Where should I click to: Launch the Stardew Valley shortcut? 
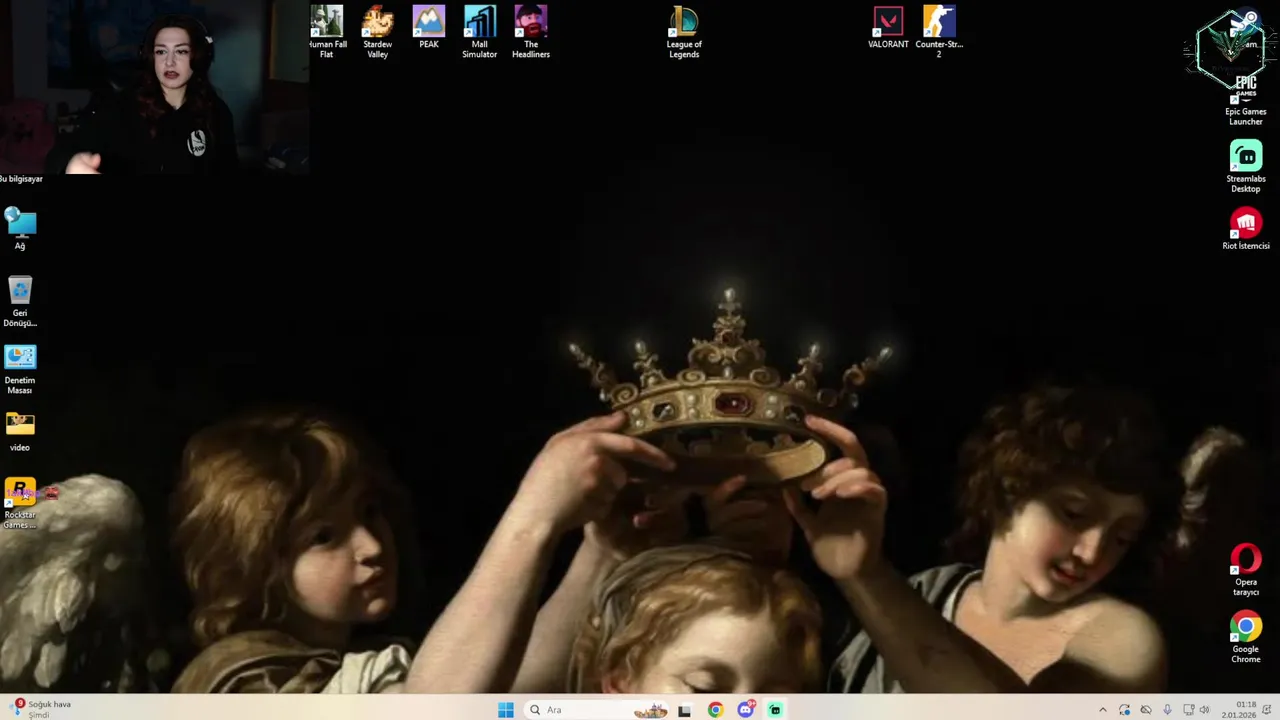point(377,32)
